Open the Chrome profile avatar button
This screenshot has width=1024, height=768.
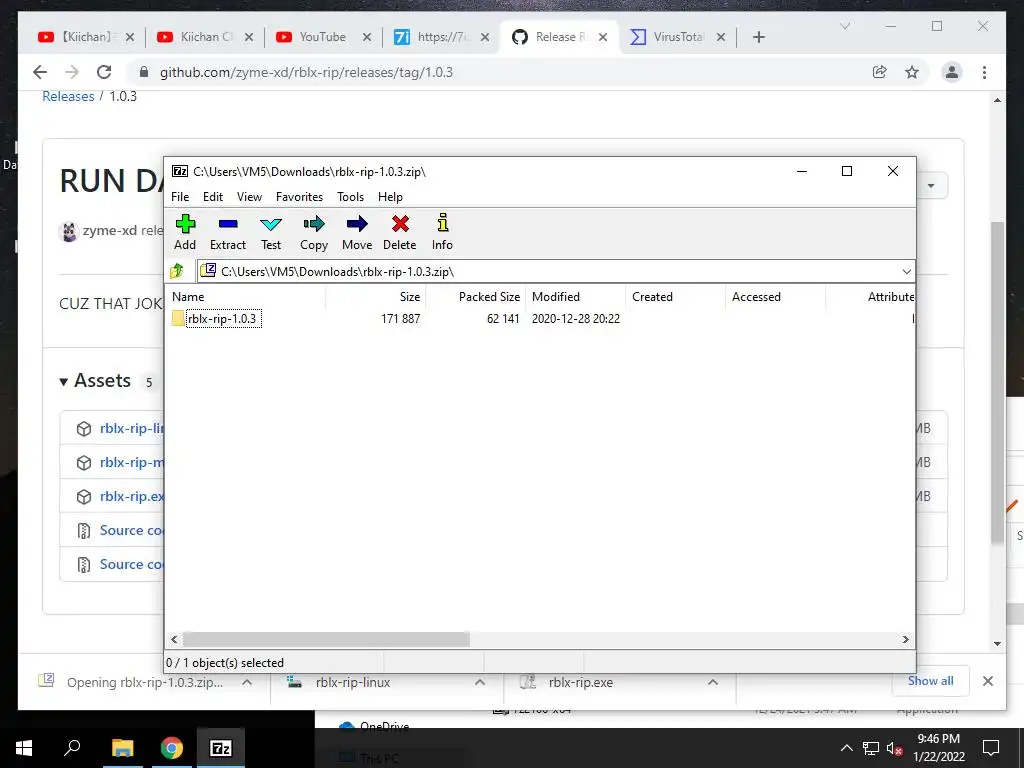click(x=952, y=72)
